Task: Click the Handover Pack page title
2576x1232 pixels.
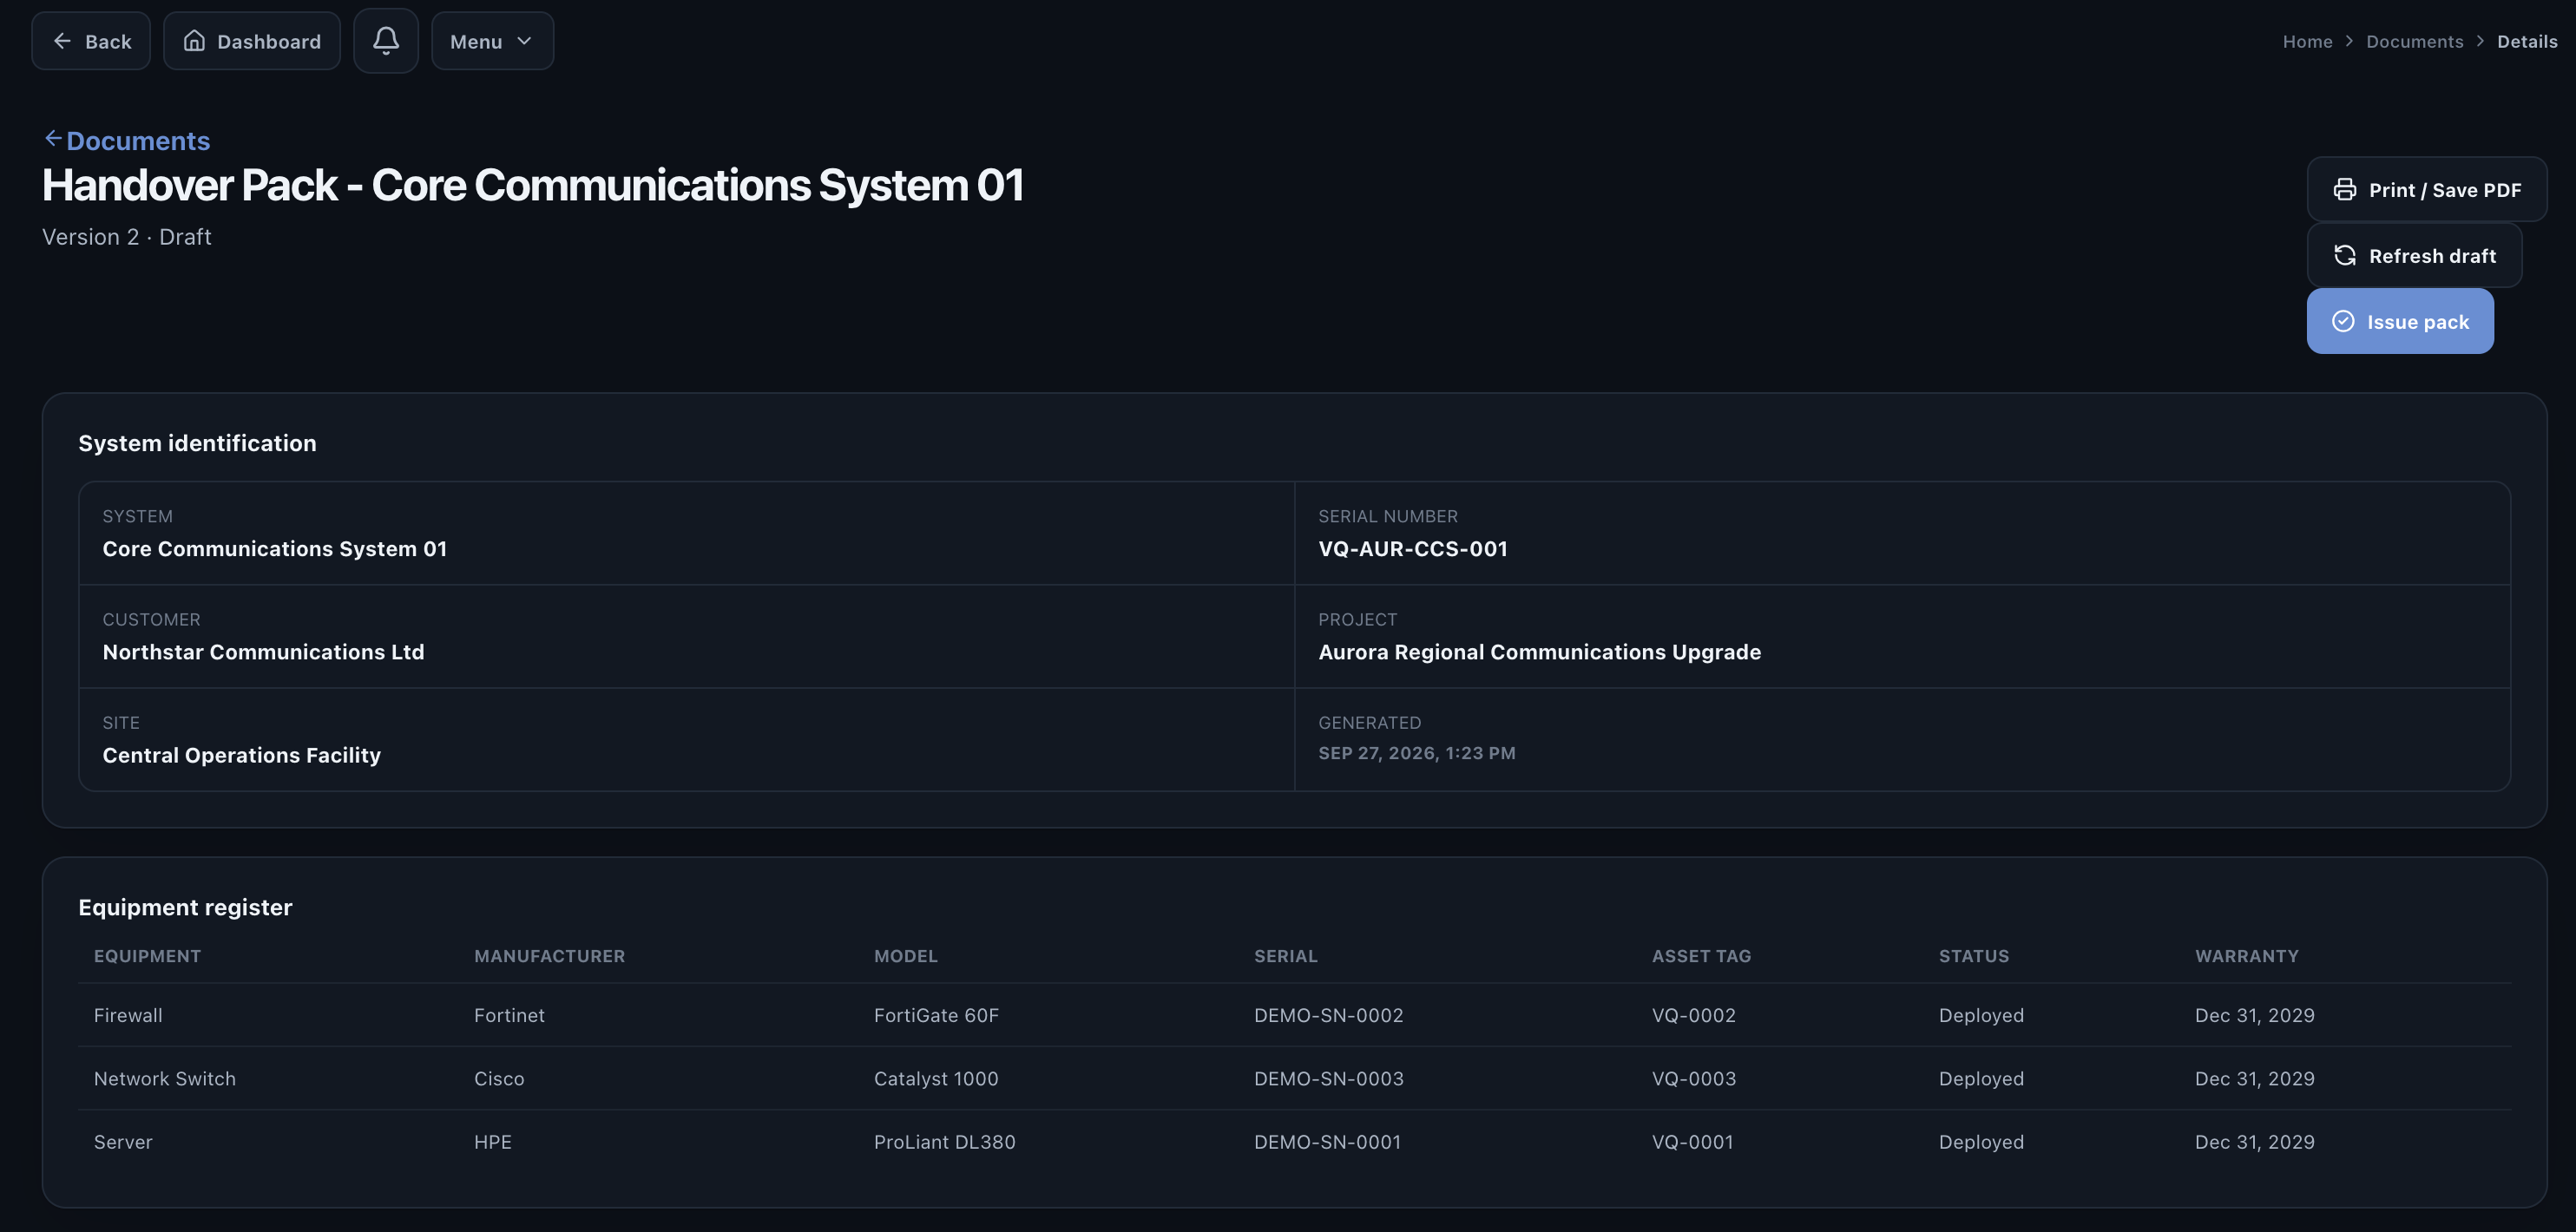Action: pyautogui.click(x=532, y=185)
